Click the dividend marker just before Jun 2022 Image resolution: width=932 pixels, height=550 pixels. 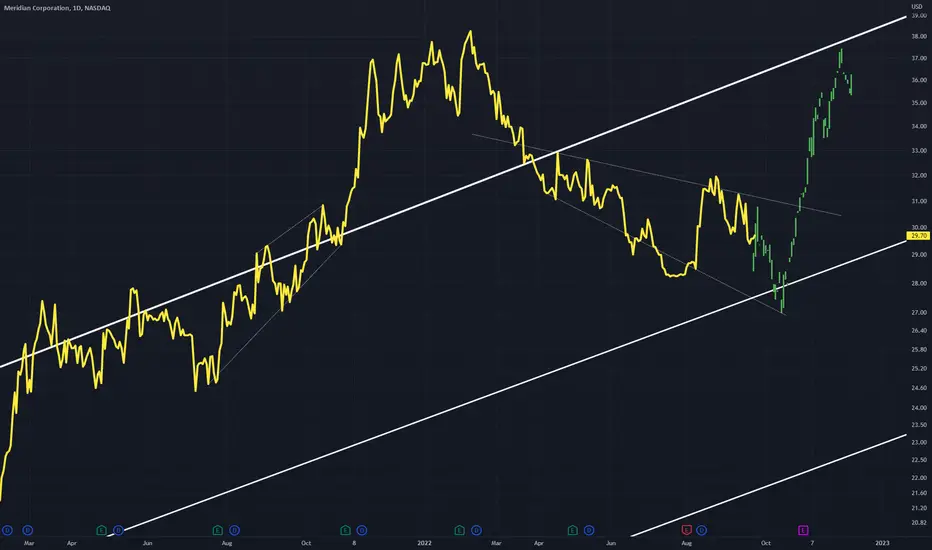(589, 530)
